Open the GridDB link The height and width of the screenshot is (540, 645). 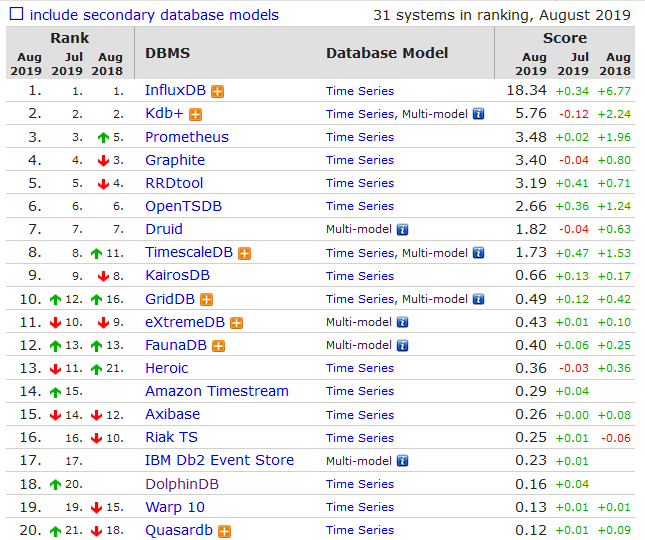[x=170, y=299]
